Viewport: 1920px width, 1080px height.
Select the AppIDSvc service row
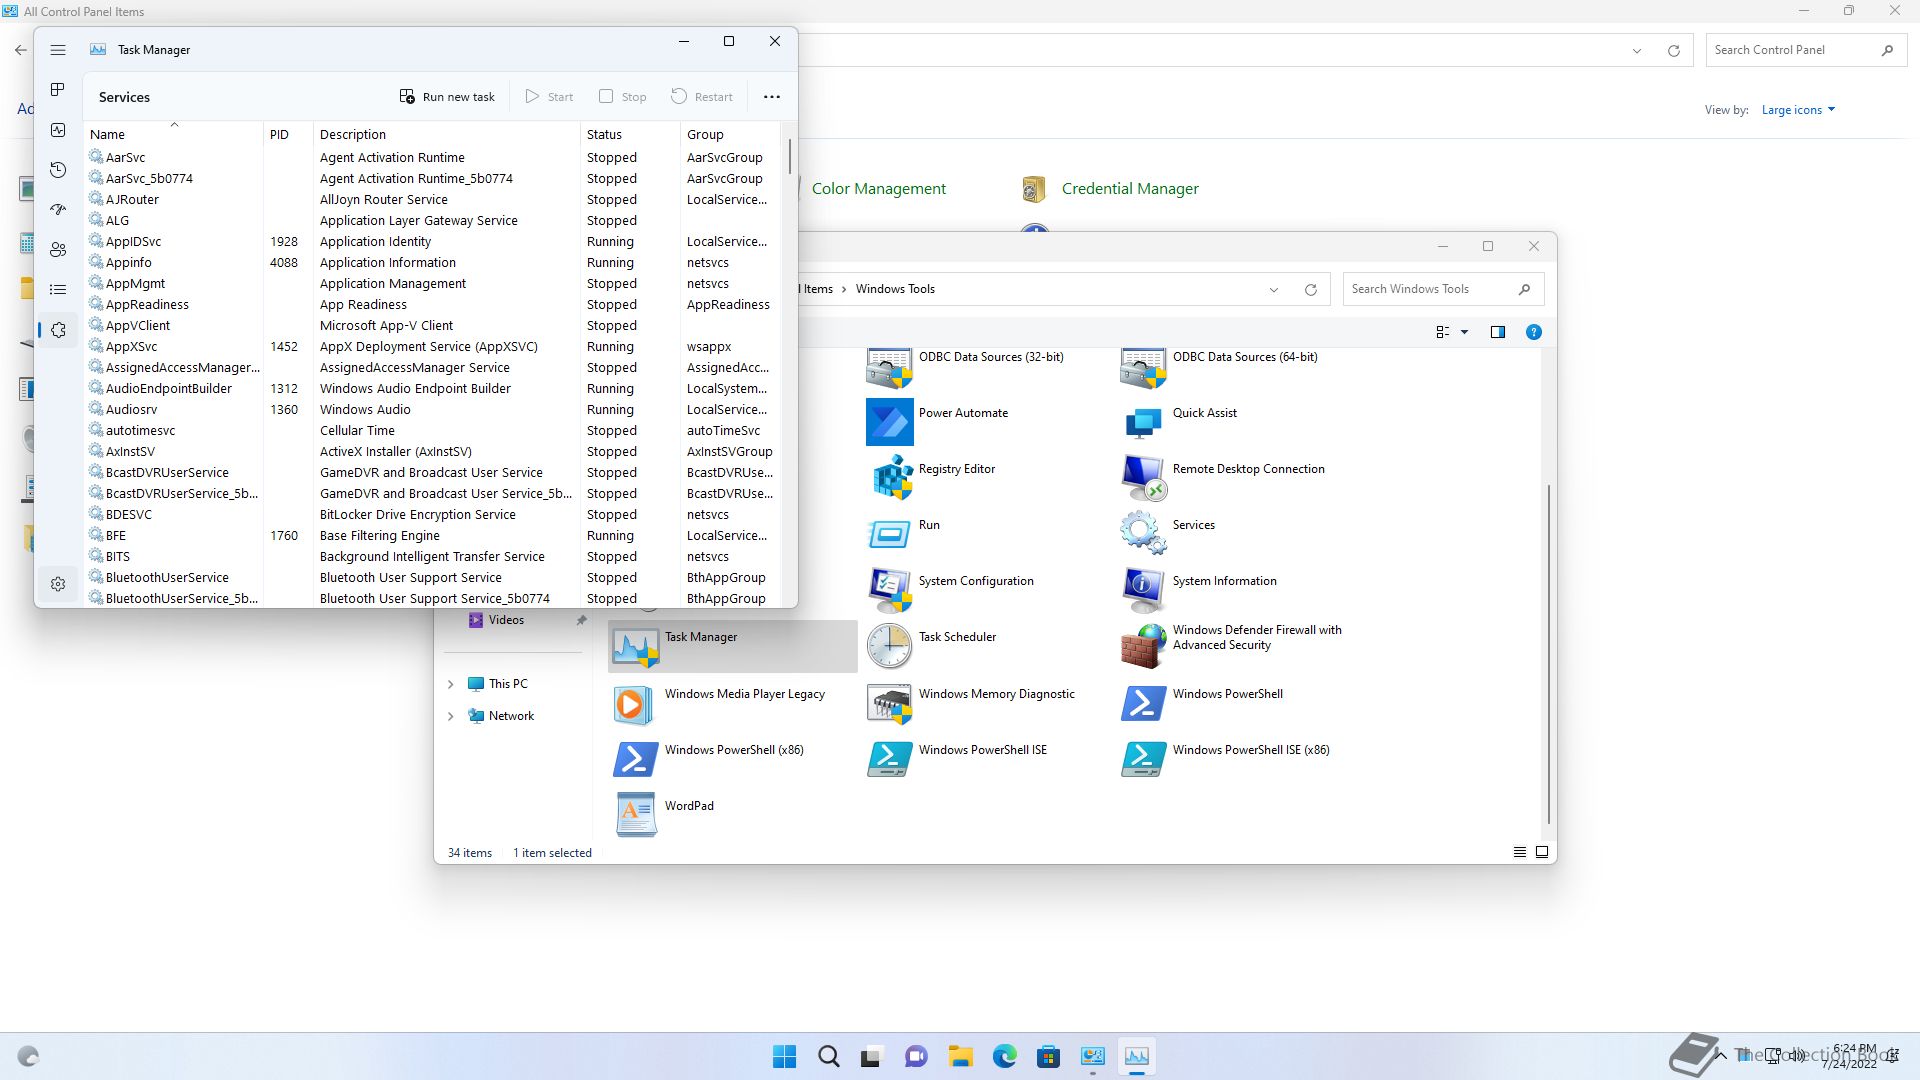point(432,241)
